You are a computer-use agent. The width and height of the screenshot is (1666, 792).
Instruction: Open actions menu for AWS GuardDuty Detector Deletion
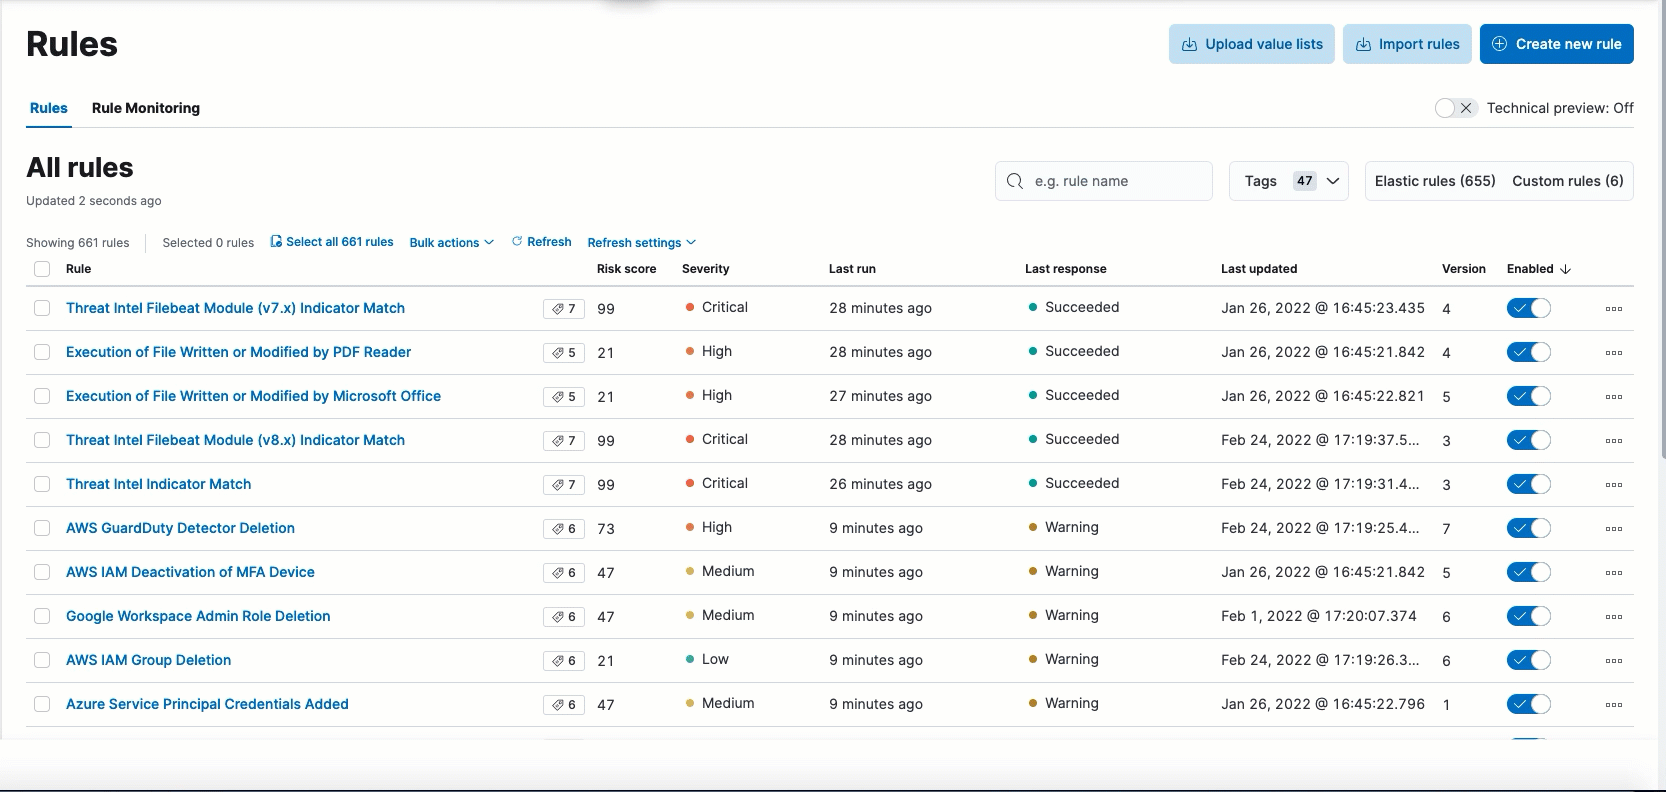coord(1613,529)
